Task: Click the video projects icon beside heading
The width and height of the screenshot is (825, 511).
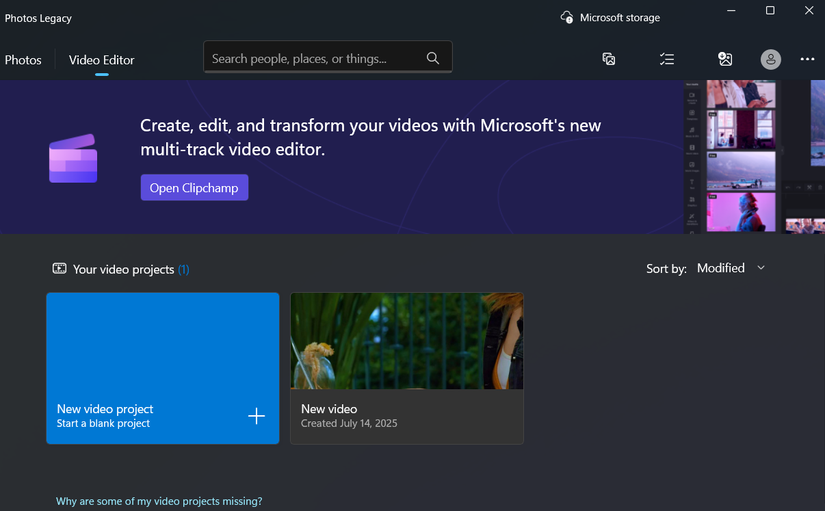Action: click(x=59, y=269)
